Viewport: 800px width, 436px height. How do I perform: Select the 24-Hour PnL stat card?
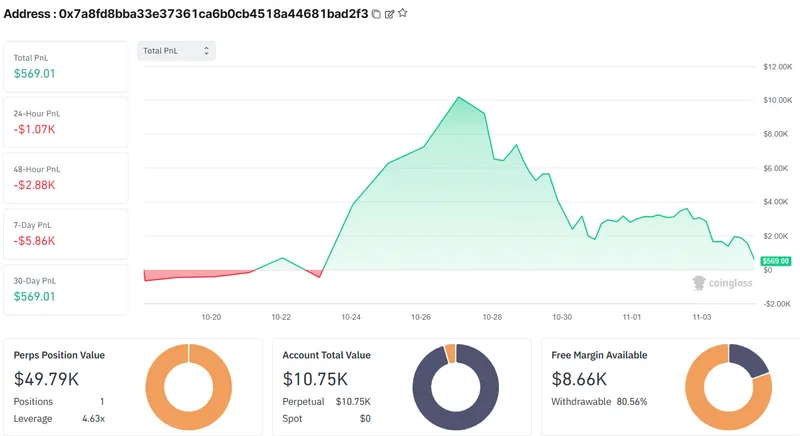[x=66, y=122]
